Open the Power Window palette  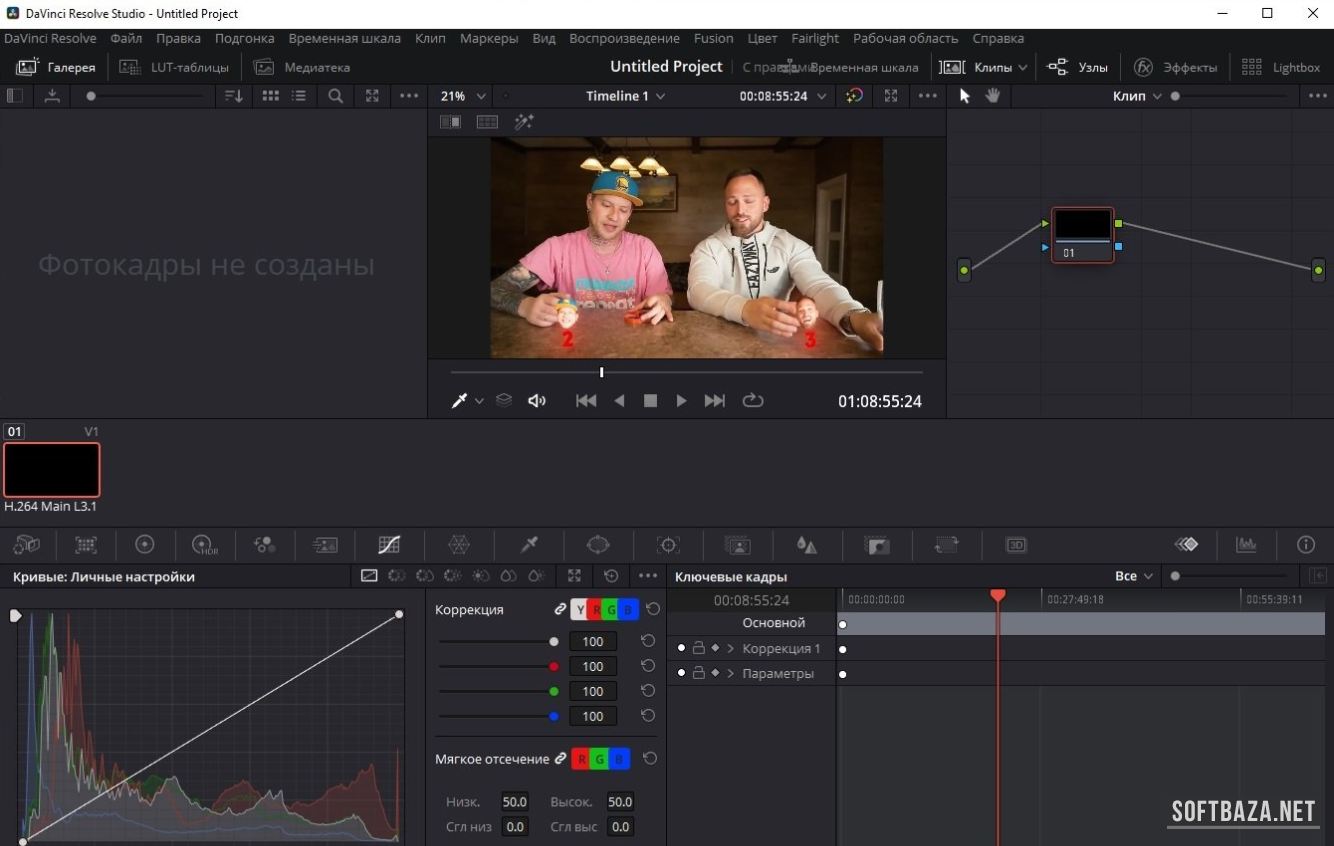click(x=598, y=545)
